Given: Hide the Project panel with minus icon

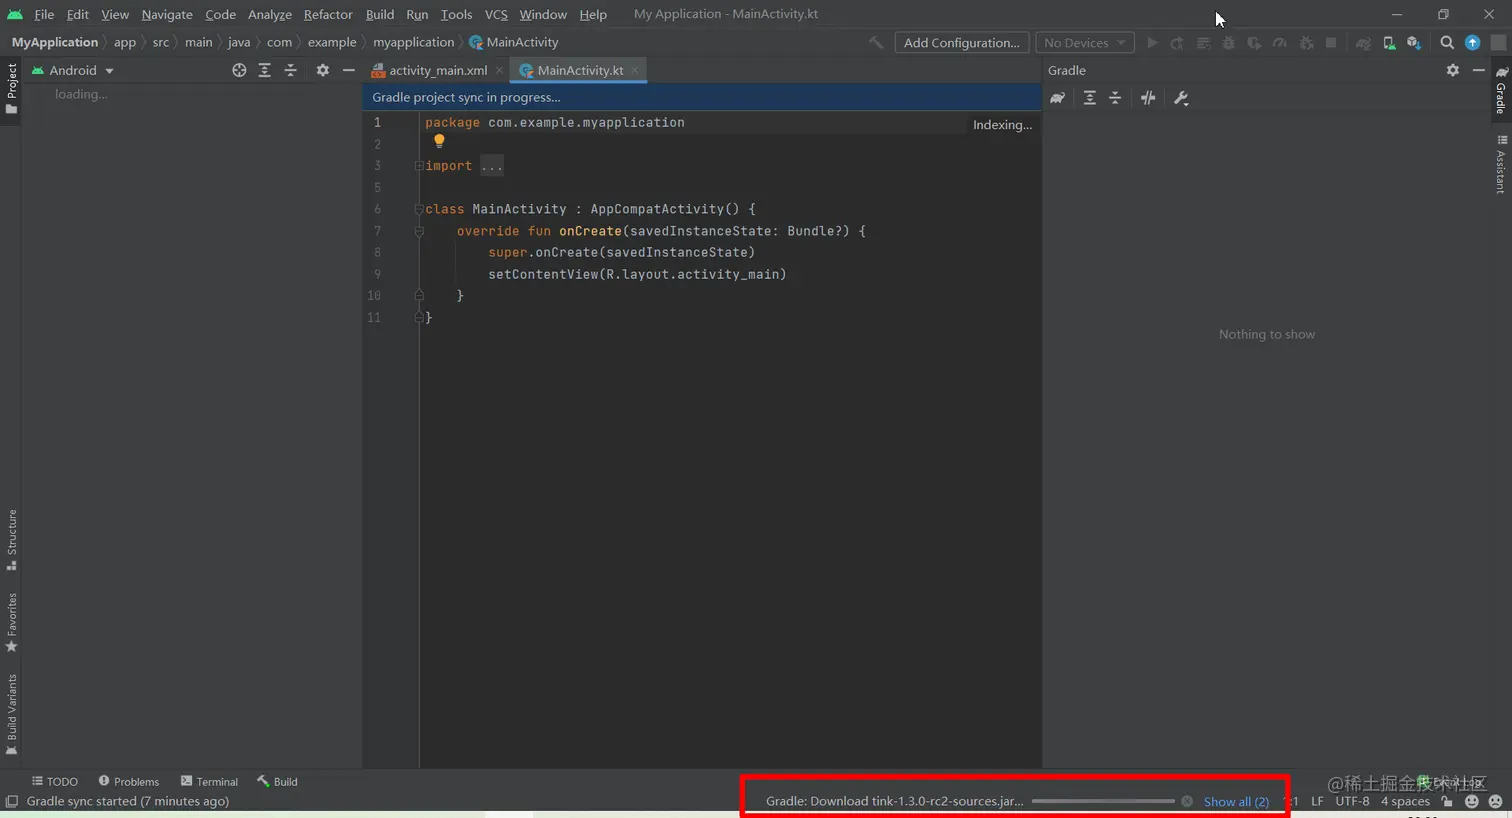Looking at the screenshot, I should pyautogui.click(x=348, y=70).
